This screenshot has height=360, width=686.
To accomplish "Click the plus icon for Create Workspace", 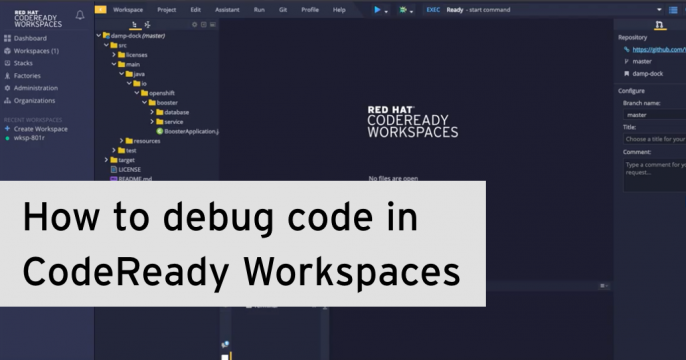I will click(x=7, y=129).
